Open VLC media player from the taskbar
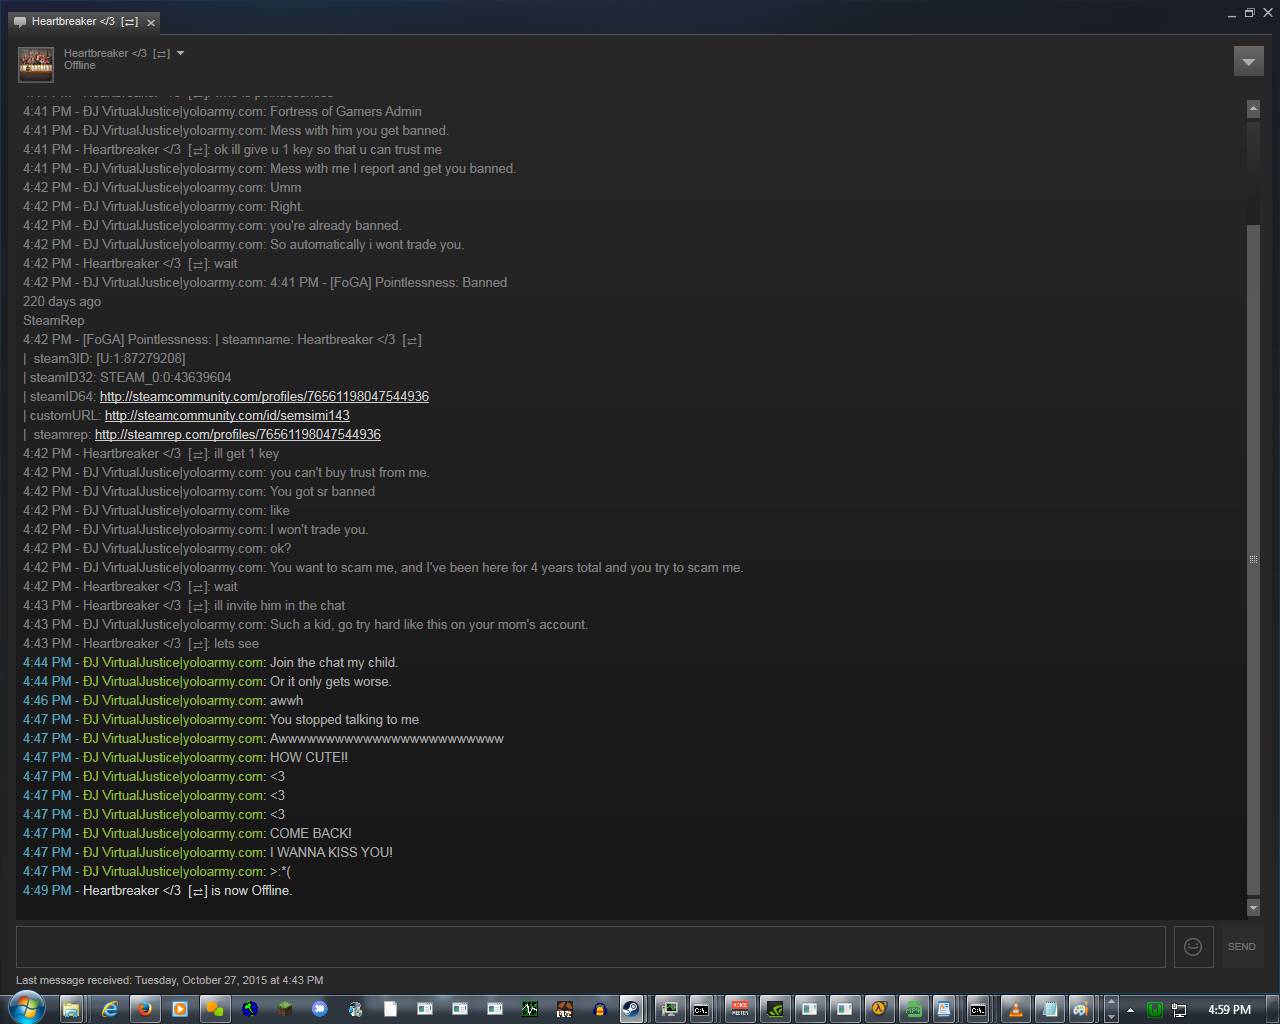1280x1024 pixels. (1015, 1009)
